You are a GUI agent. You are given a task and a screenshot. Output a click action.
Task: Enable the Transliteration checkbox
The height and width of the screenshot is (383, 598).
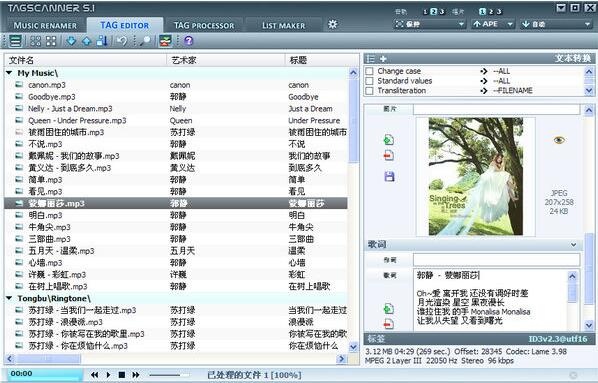point(369,91)
